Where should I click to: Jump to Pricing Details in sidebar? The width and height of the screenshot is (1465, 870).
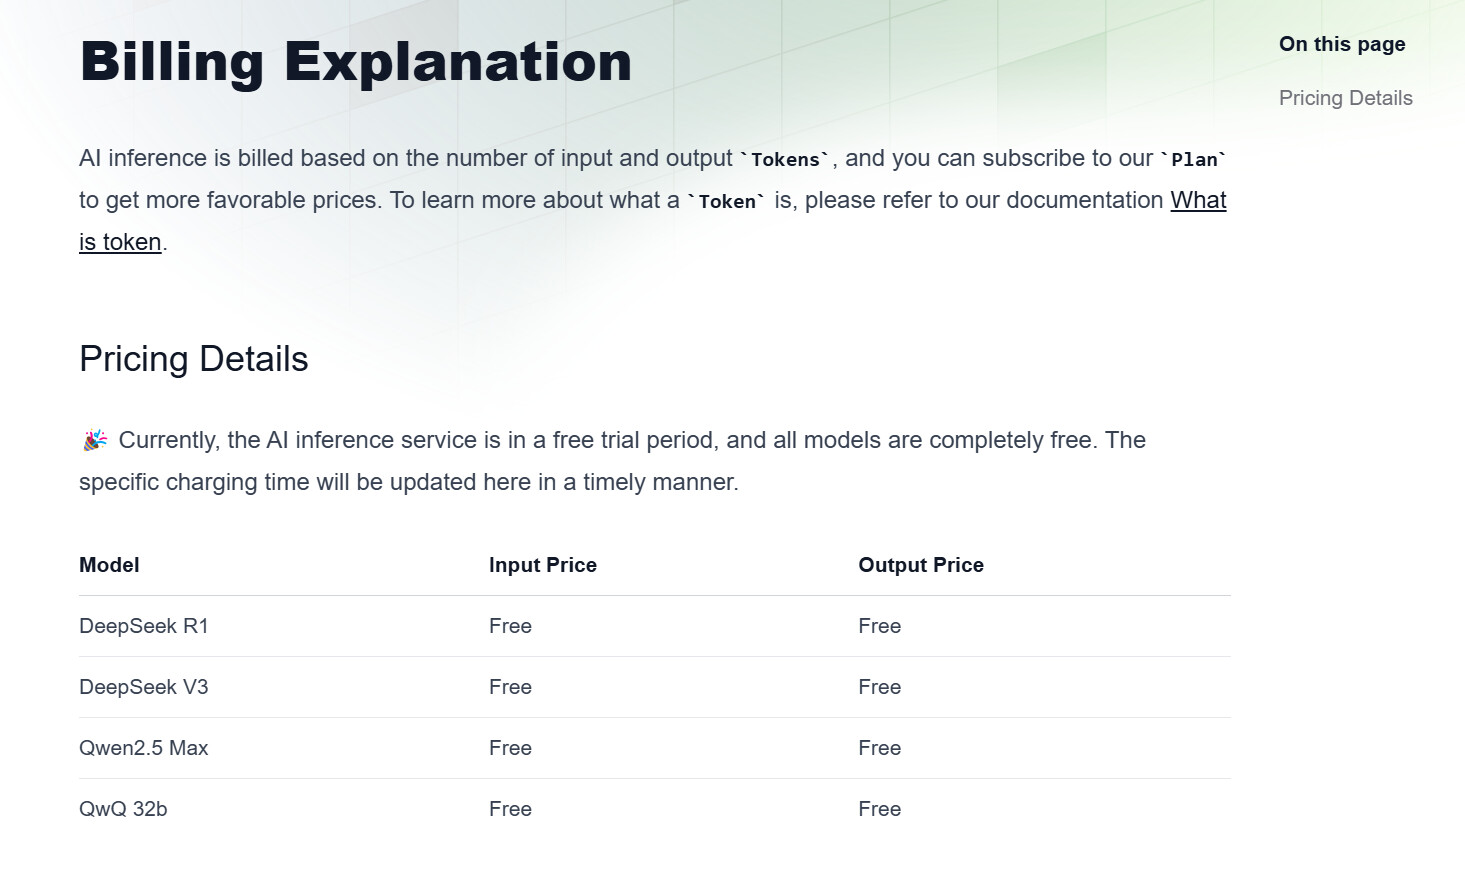coord(1345,98)
